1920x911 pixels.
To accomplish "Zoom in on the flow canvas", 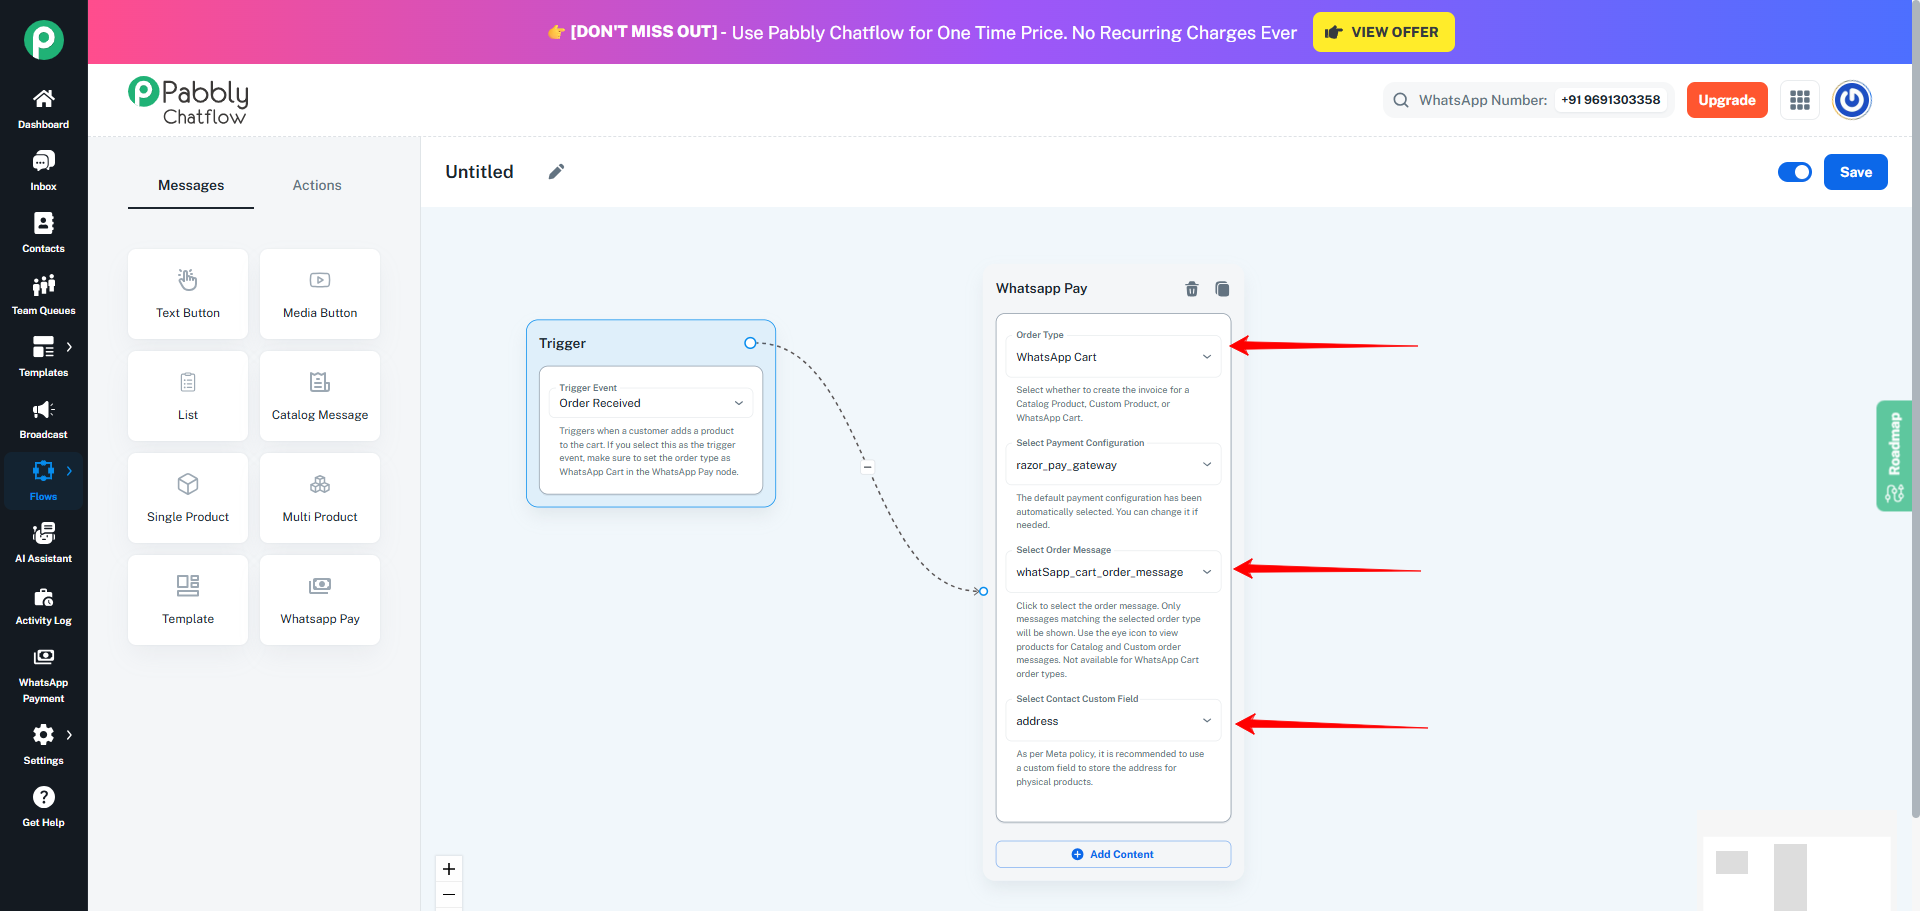I will [x=449, y=869].
